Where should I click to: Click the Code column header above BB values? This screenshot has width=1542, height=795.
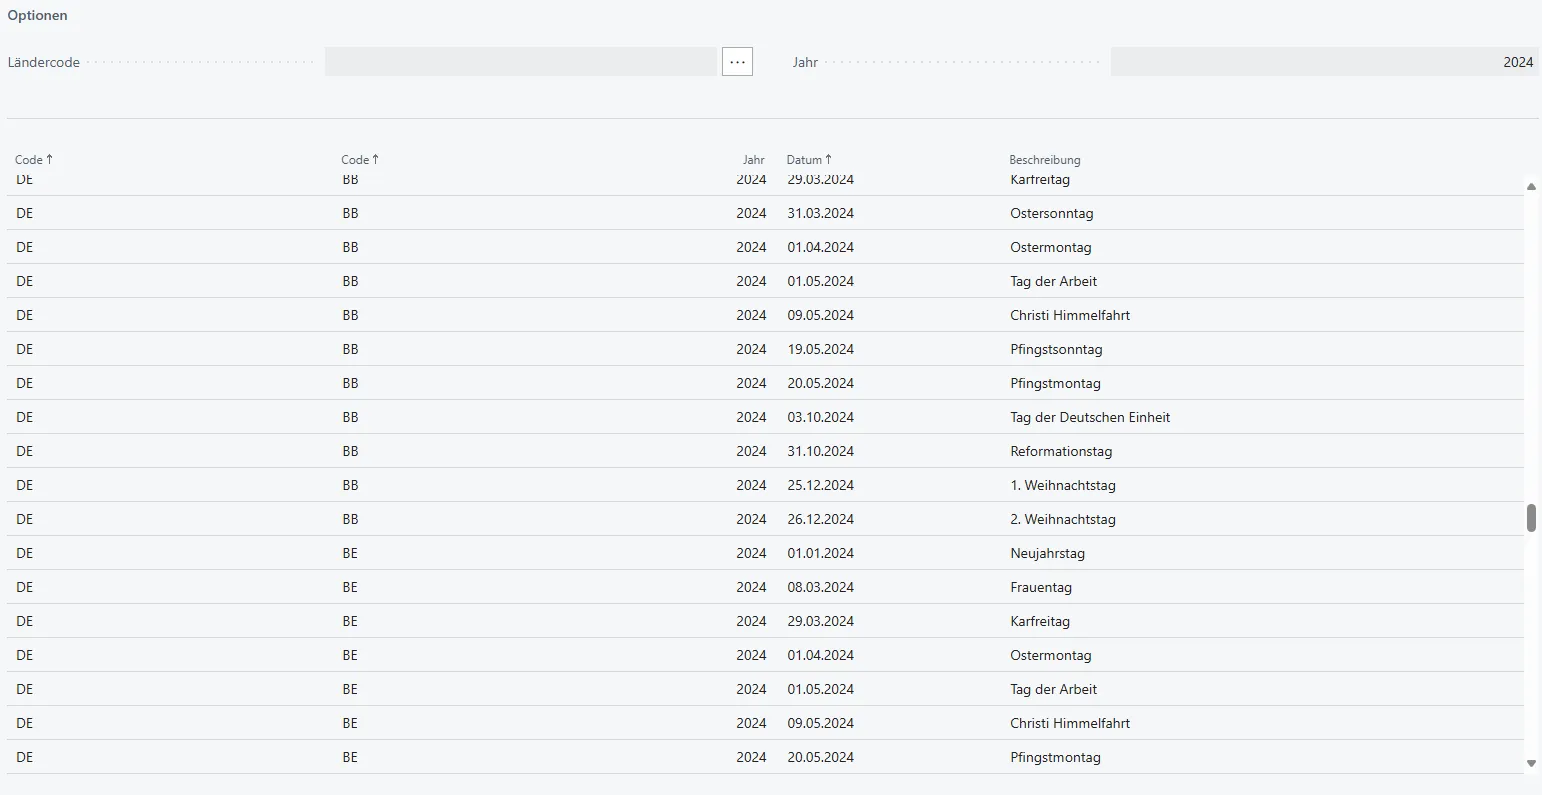[x=355, y=160]
